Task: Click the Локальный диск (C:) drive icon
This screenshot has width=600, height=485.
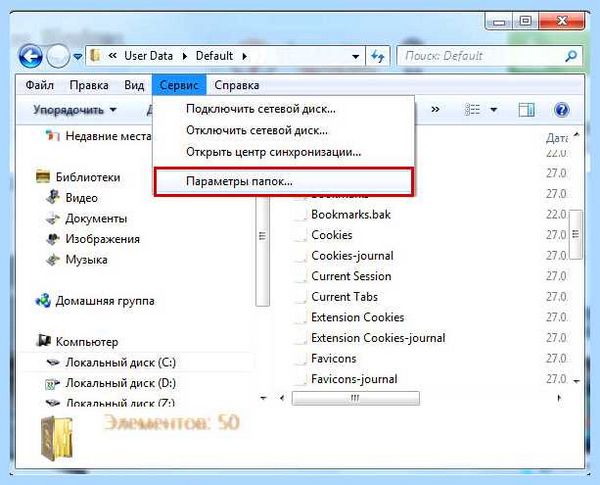Action: pos(53,362)
